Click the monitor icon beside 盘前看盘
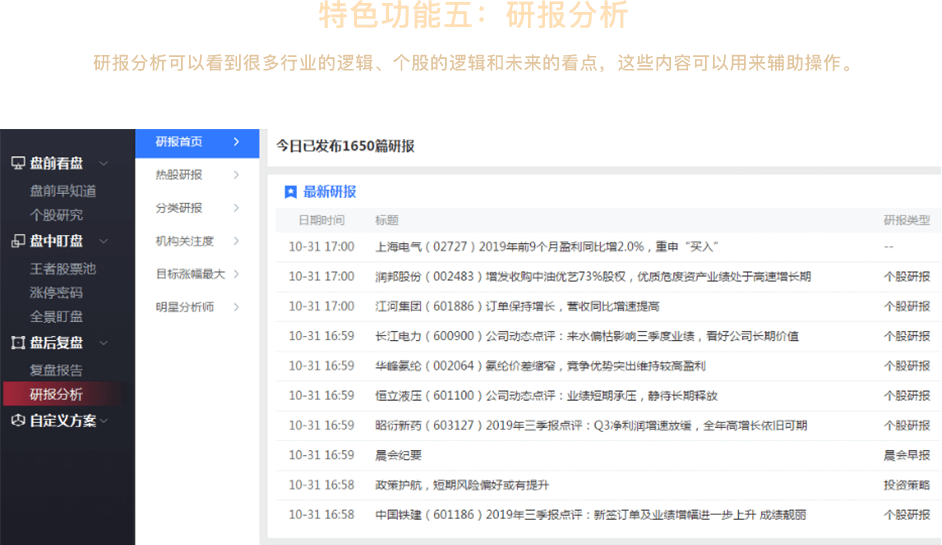Screen dimensions: 942x545 click(x=18, y=163)
